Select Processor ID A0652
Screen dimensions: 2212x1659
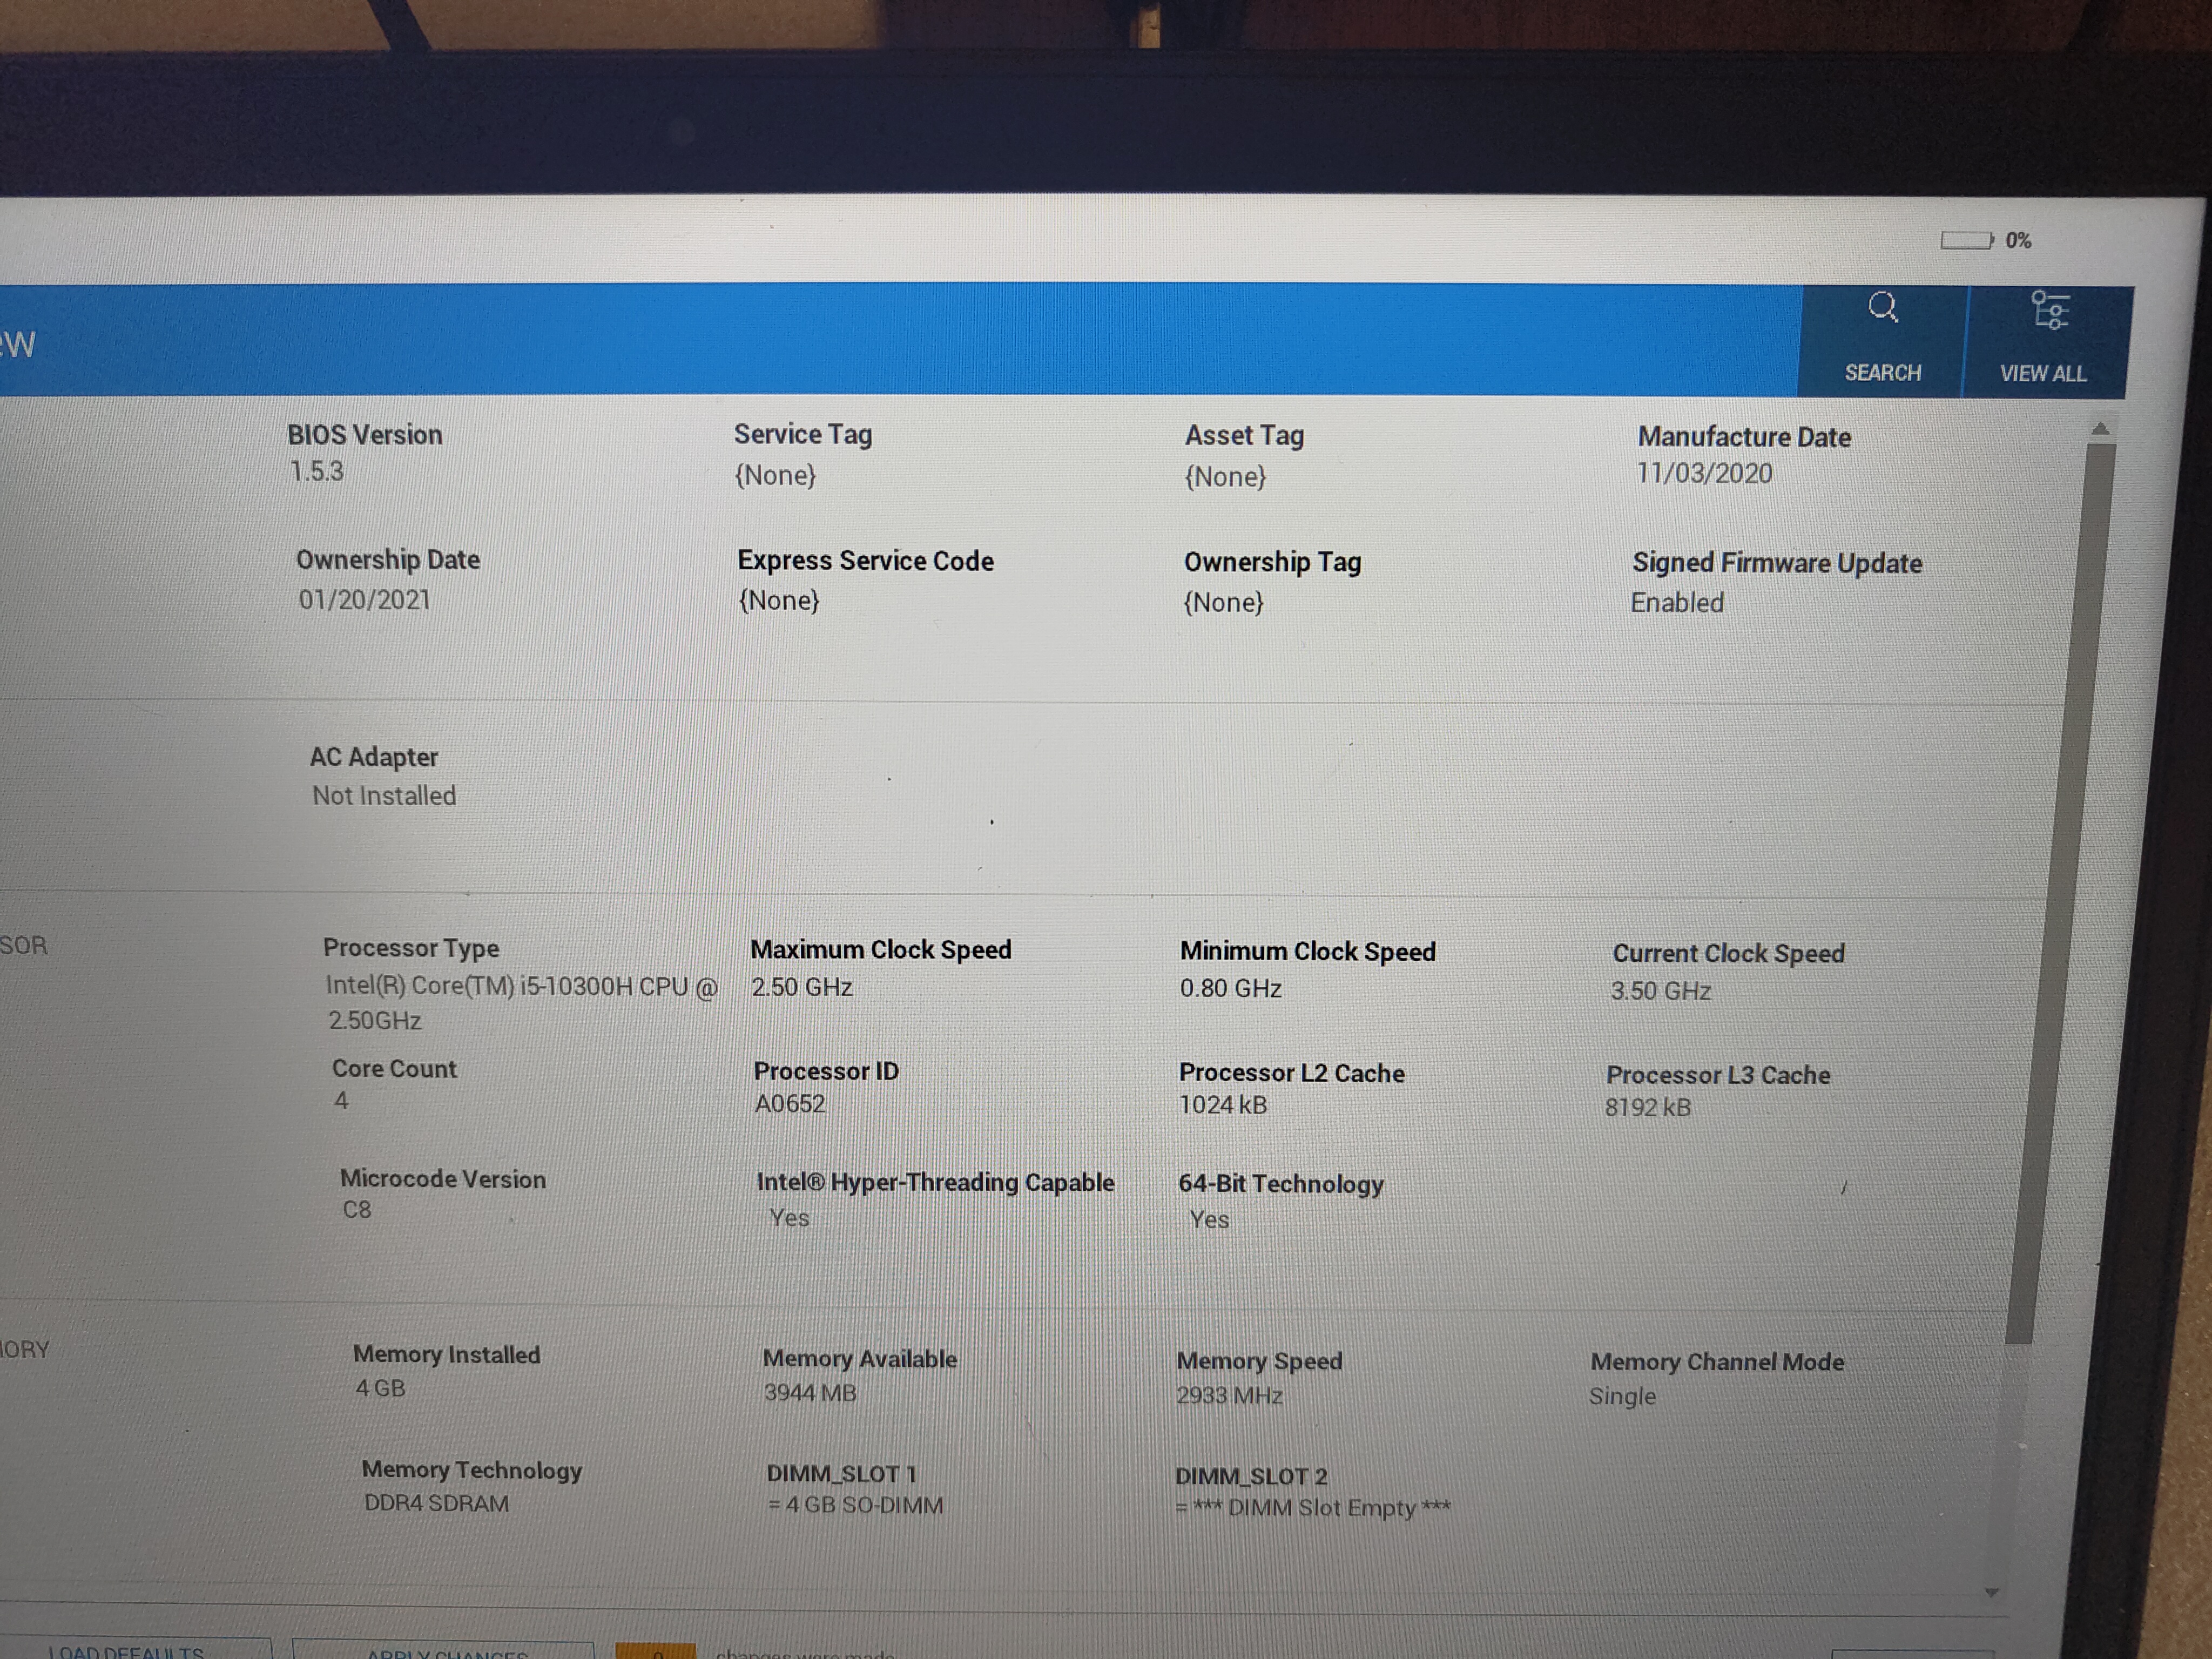click(790, 1103)
